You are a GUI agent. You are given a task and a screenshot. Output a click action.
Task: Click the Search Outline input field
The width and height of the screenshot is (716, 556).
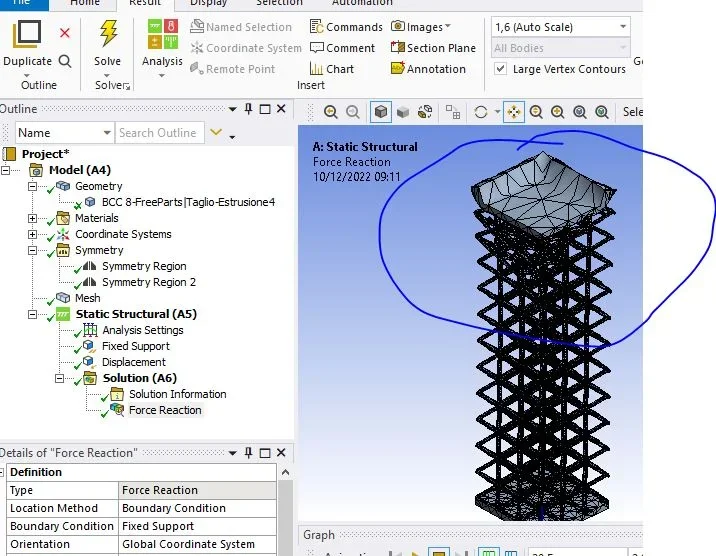(x=159, y=133)
